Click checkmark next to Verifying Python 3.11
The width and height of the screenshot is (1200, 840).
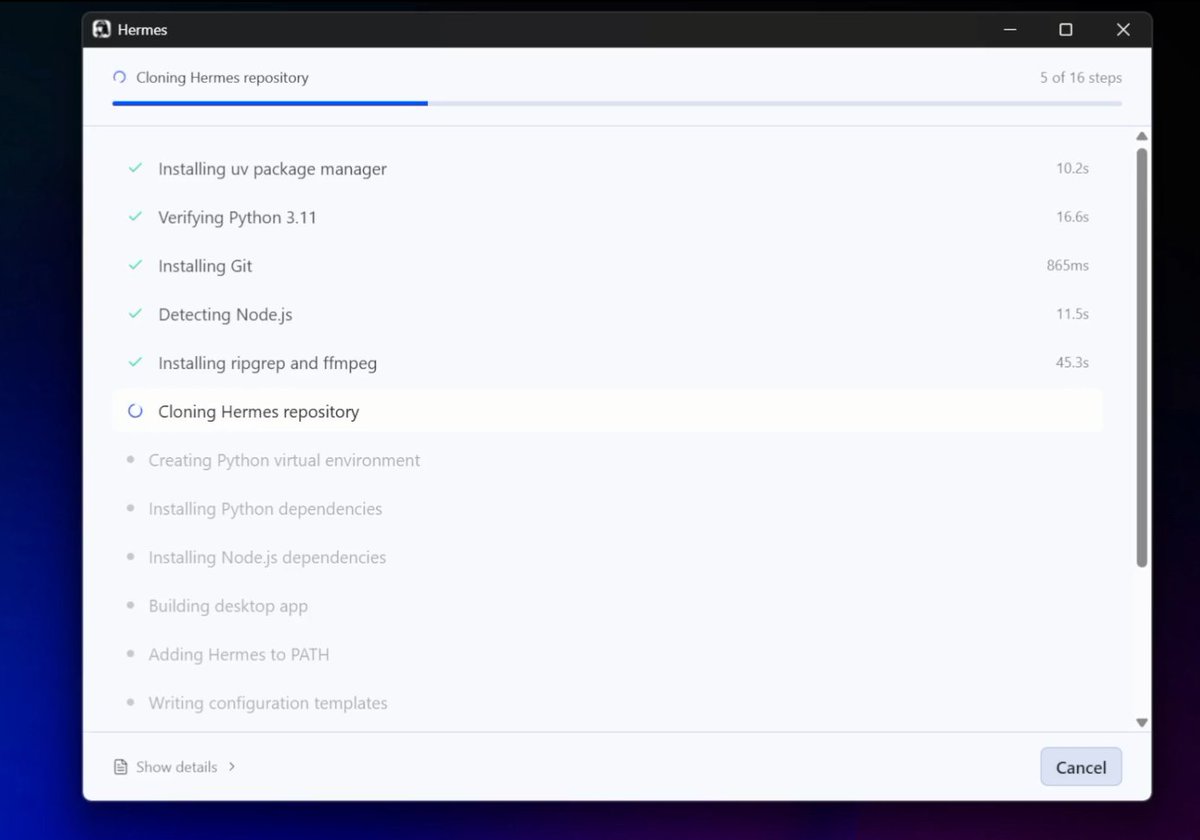(x=135, y=217)
